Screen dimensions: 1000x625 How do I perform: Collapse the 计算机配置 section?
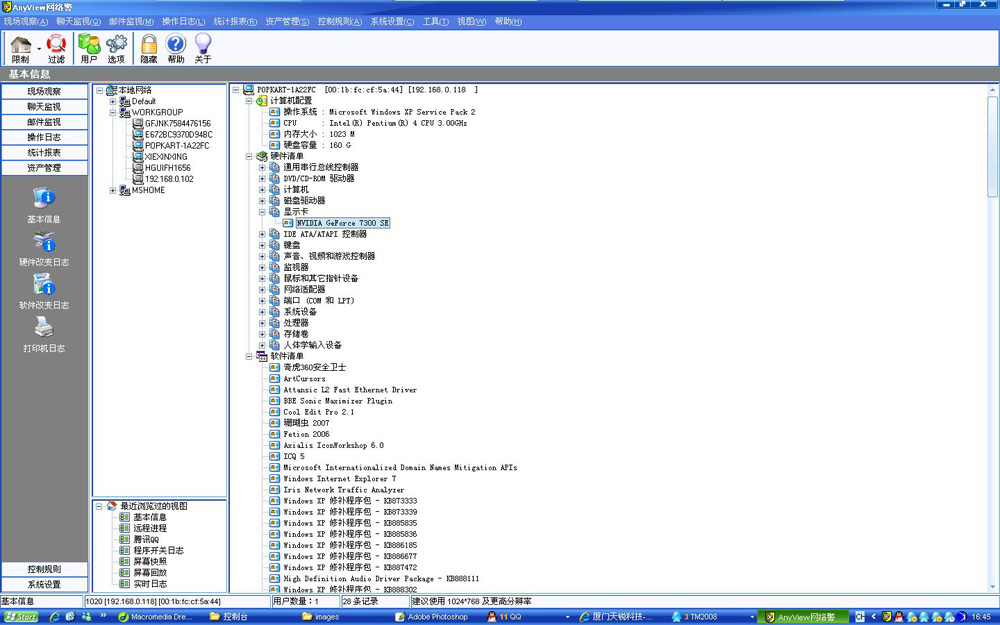click(249, 101)
